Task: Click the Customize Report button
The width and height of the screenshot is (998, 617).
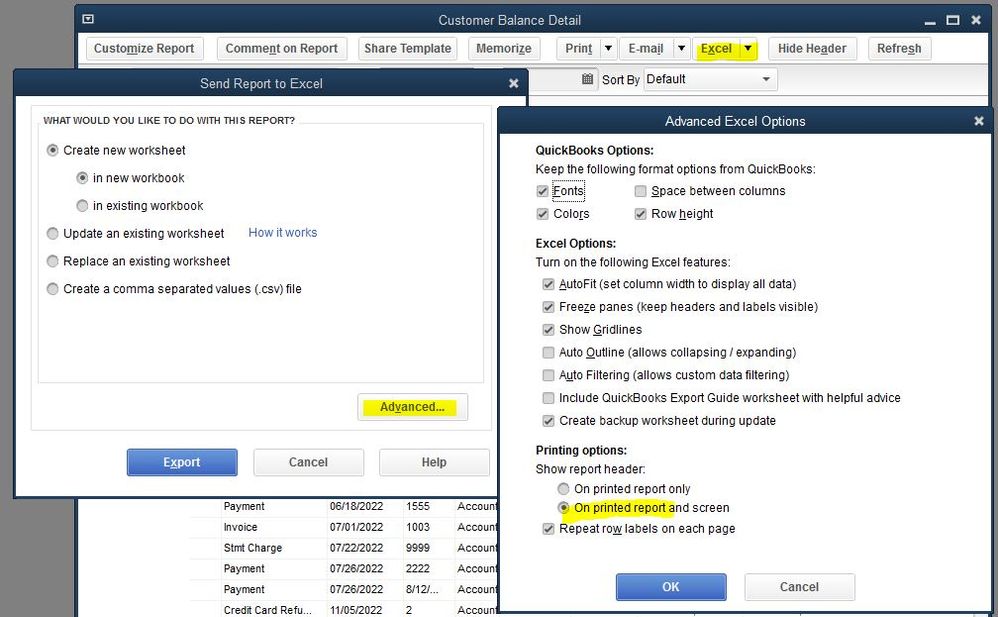Action: tap(144, 48)
